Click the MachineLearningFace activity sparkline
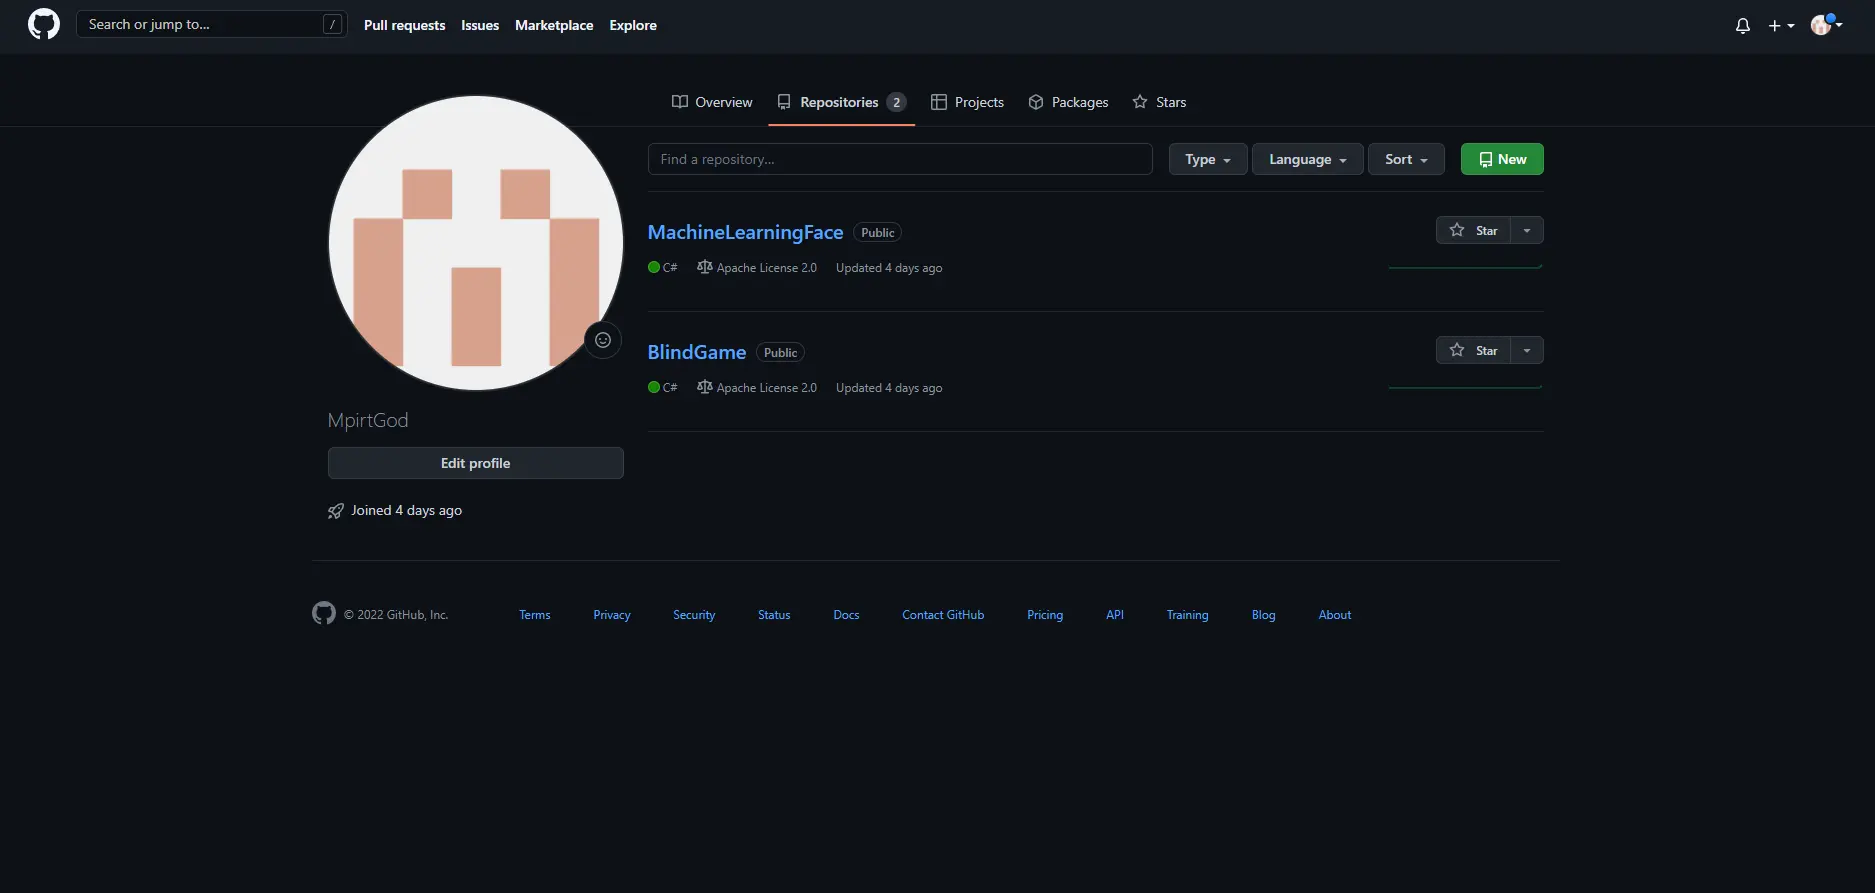Image resolution: width=1875 pixels, height=893 pixels. pyautogui.click(x=1465, y=267)
